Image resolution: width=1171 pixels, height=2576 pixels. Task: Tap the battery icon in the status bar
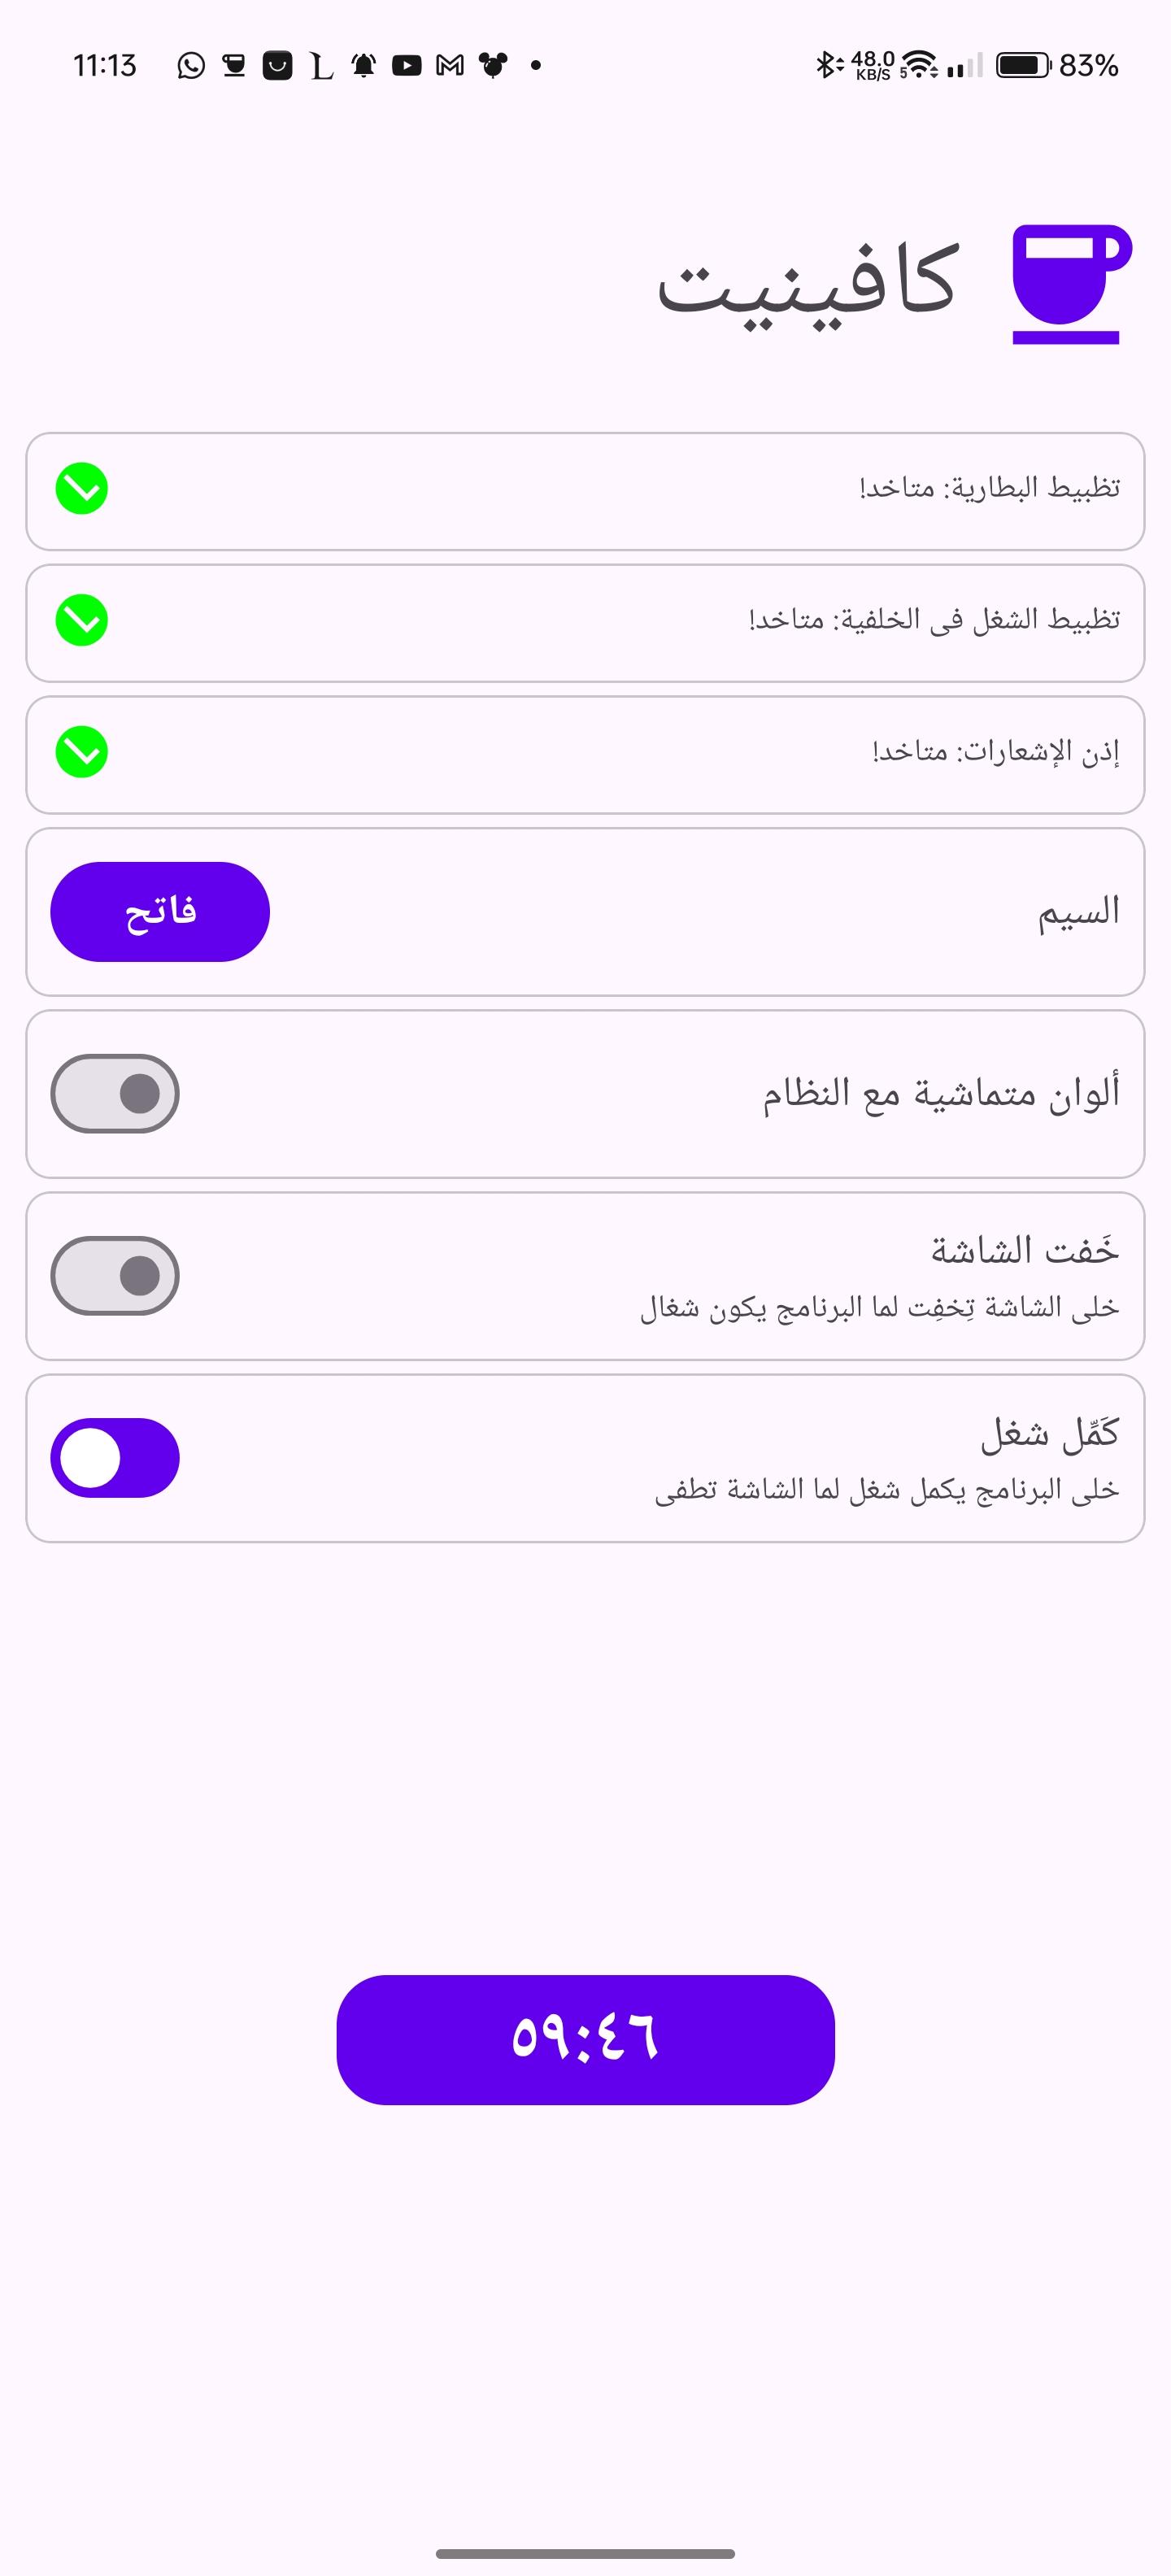(x=1023, y=66)
